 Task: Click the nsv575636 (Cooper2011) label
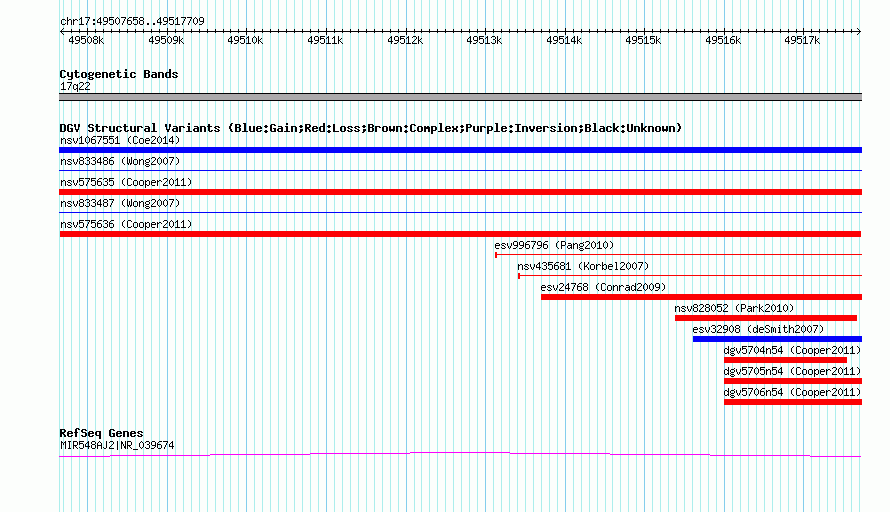[x=126, y=224]
